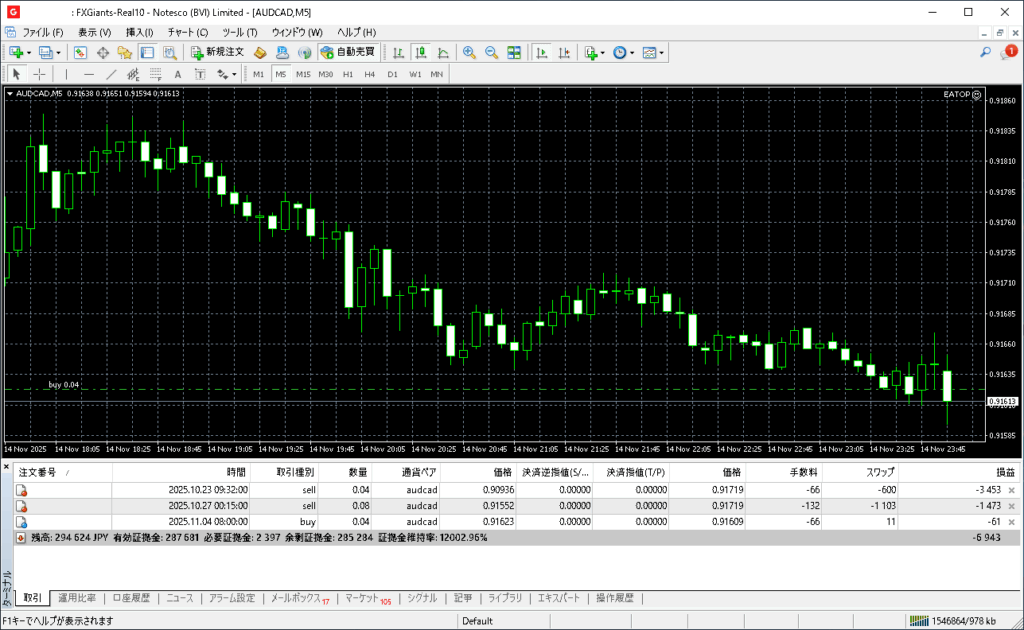This screenshot has height=630, width=1024.
Task: Open search magnifier in top right
Action: coord(985,52)
